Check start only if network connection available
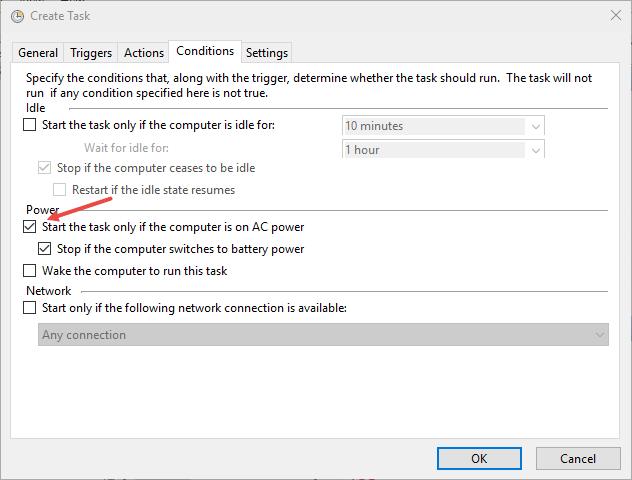This screenshot has width=632, height=480. tap(29, 308)
